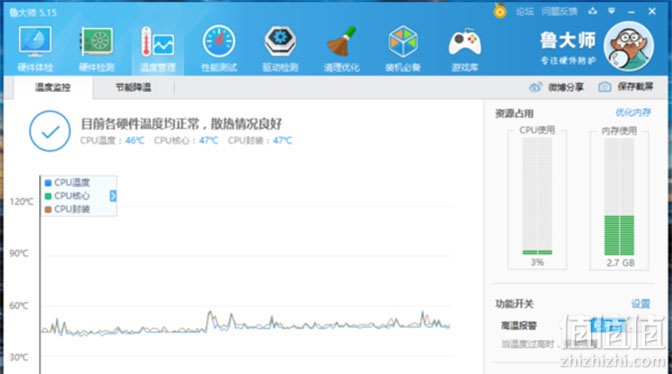Viewport: 672px width, 374px height.
Task: Click the medal icon in title bar
Action: (500, 11)
